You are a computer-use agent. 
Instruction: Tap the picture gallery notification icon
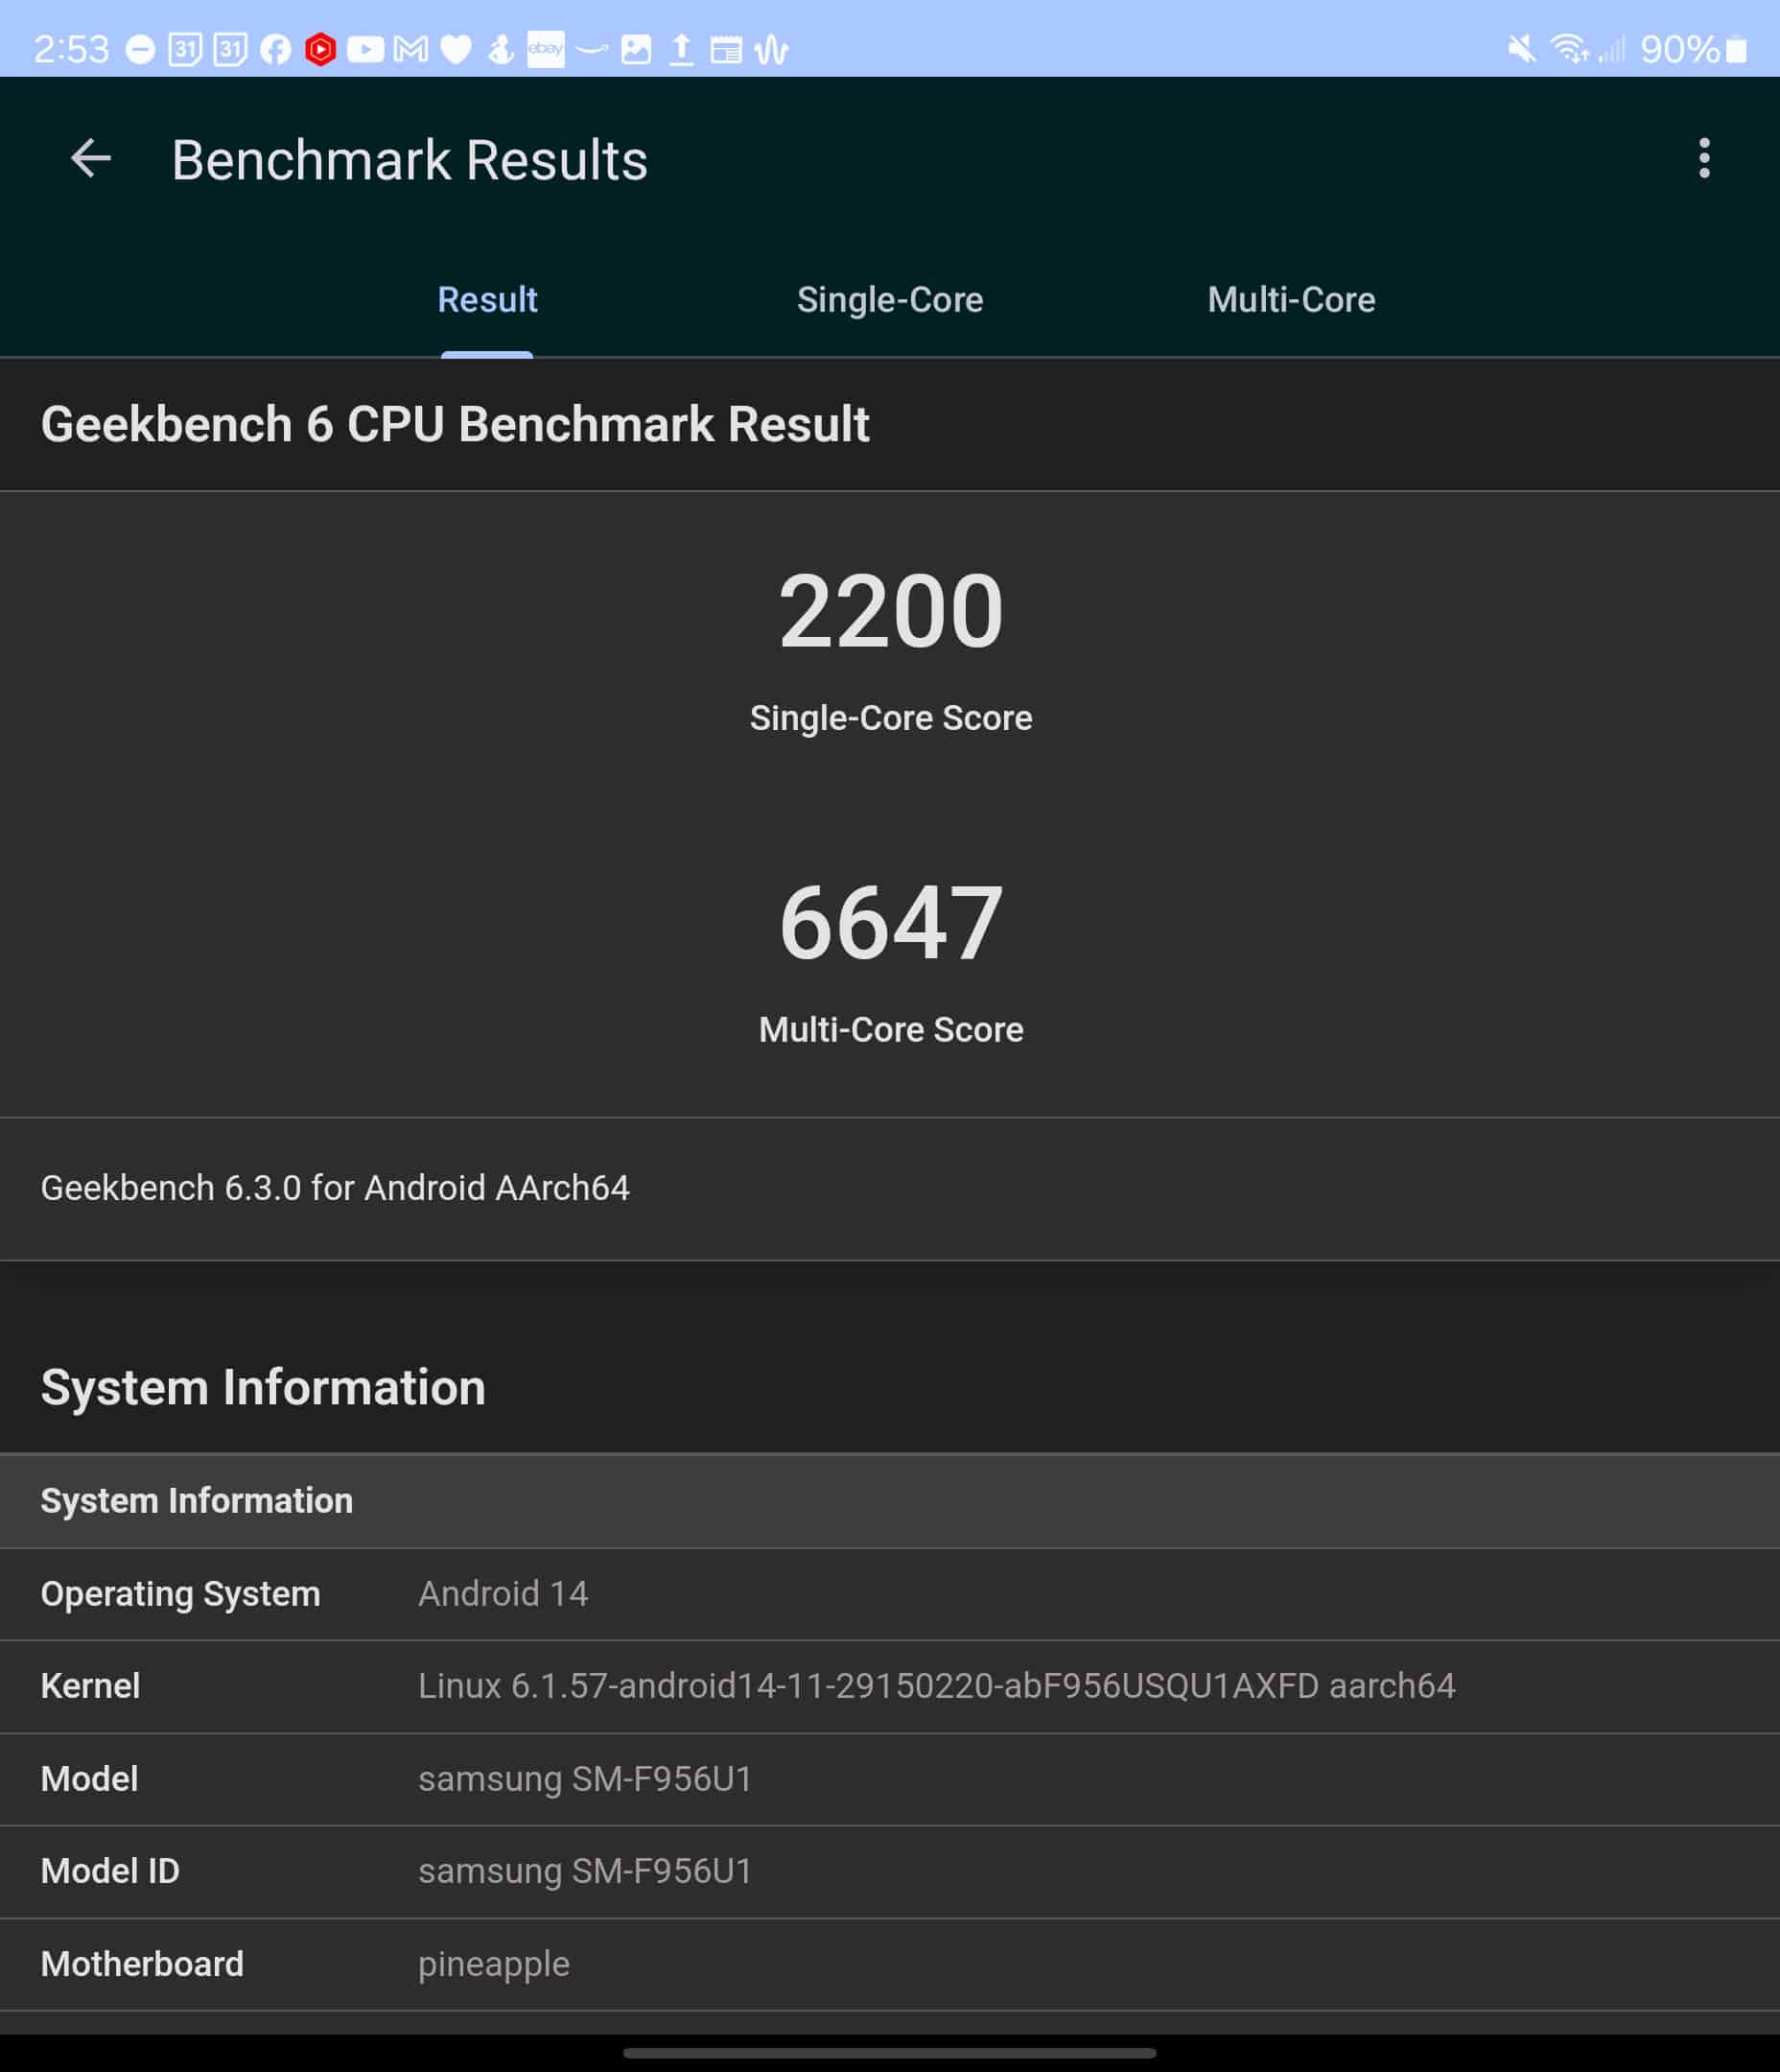[636, 49]
